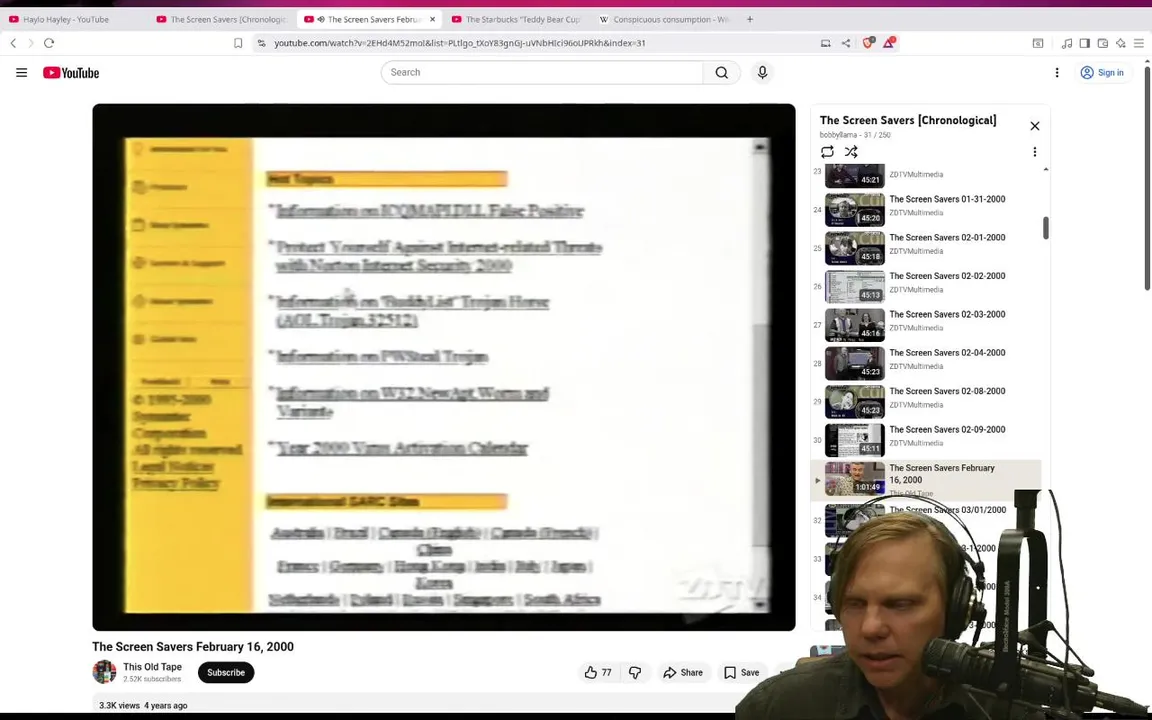1152x720 pixels.
Task: Expand description at 3.3K views line
Action: coord(143,705)
